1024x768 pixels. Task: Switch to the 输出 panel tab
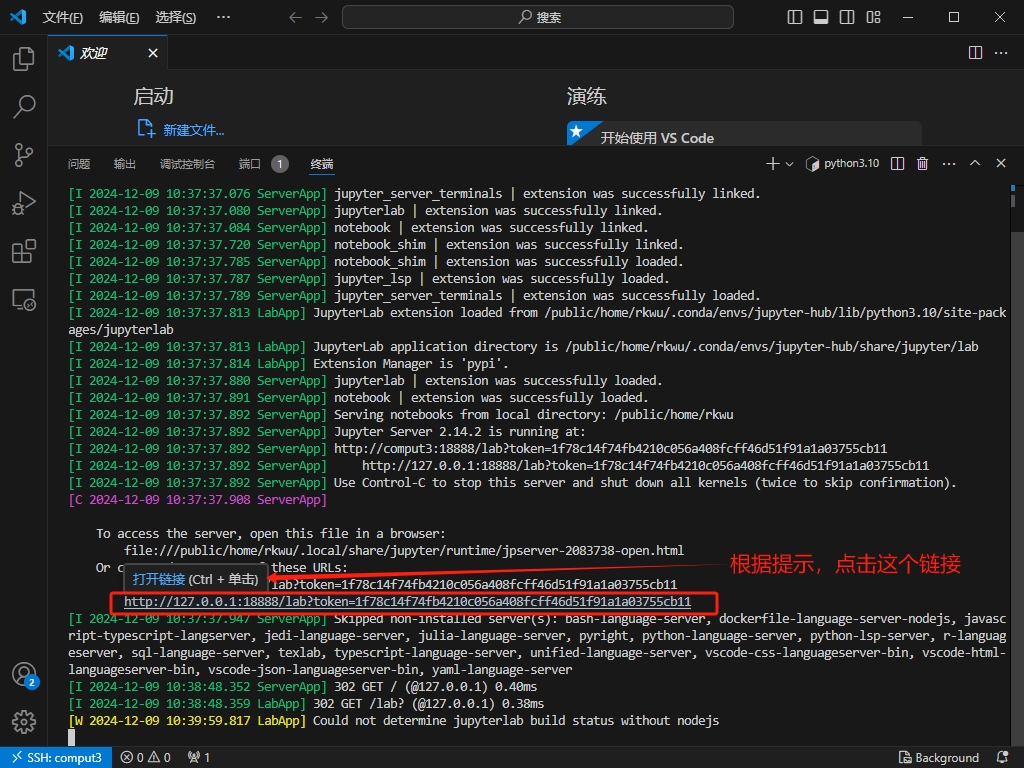125,164
